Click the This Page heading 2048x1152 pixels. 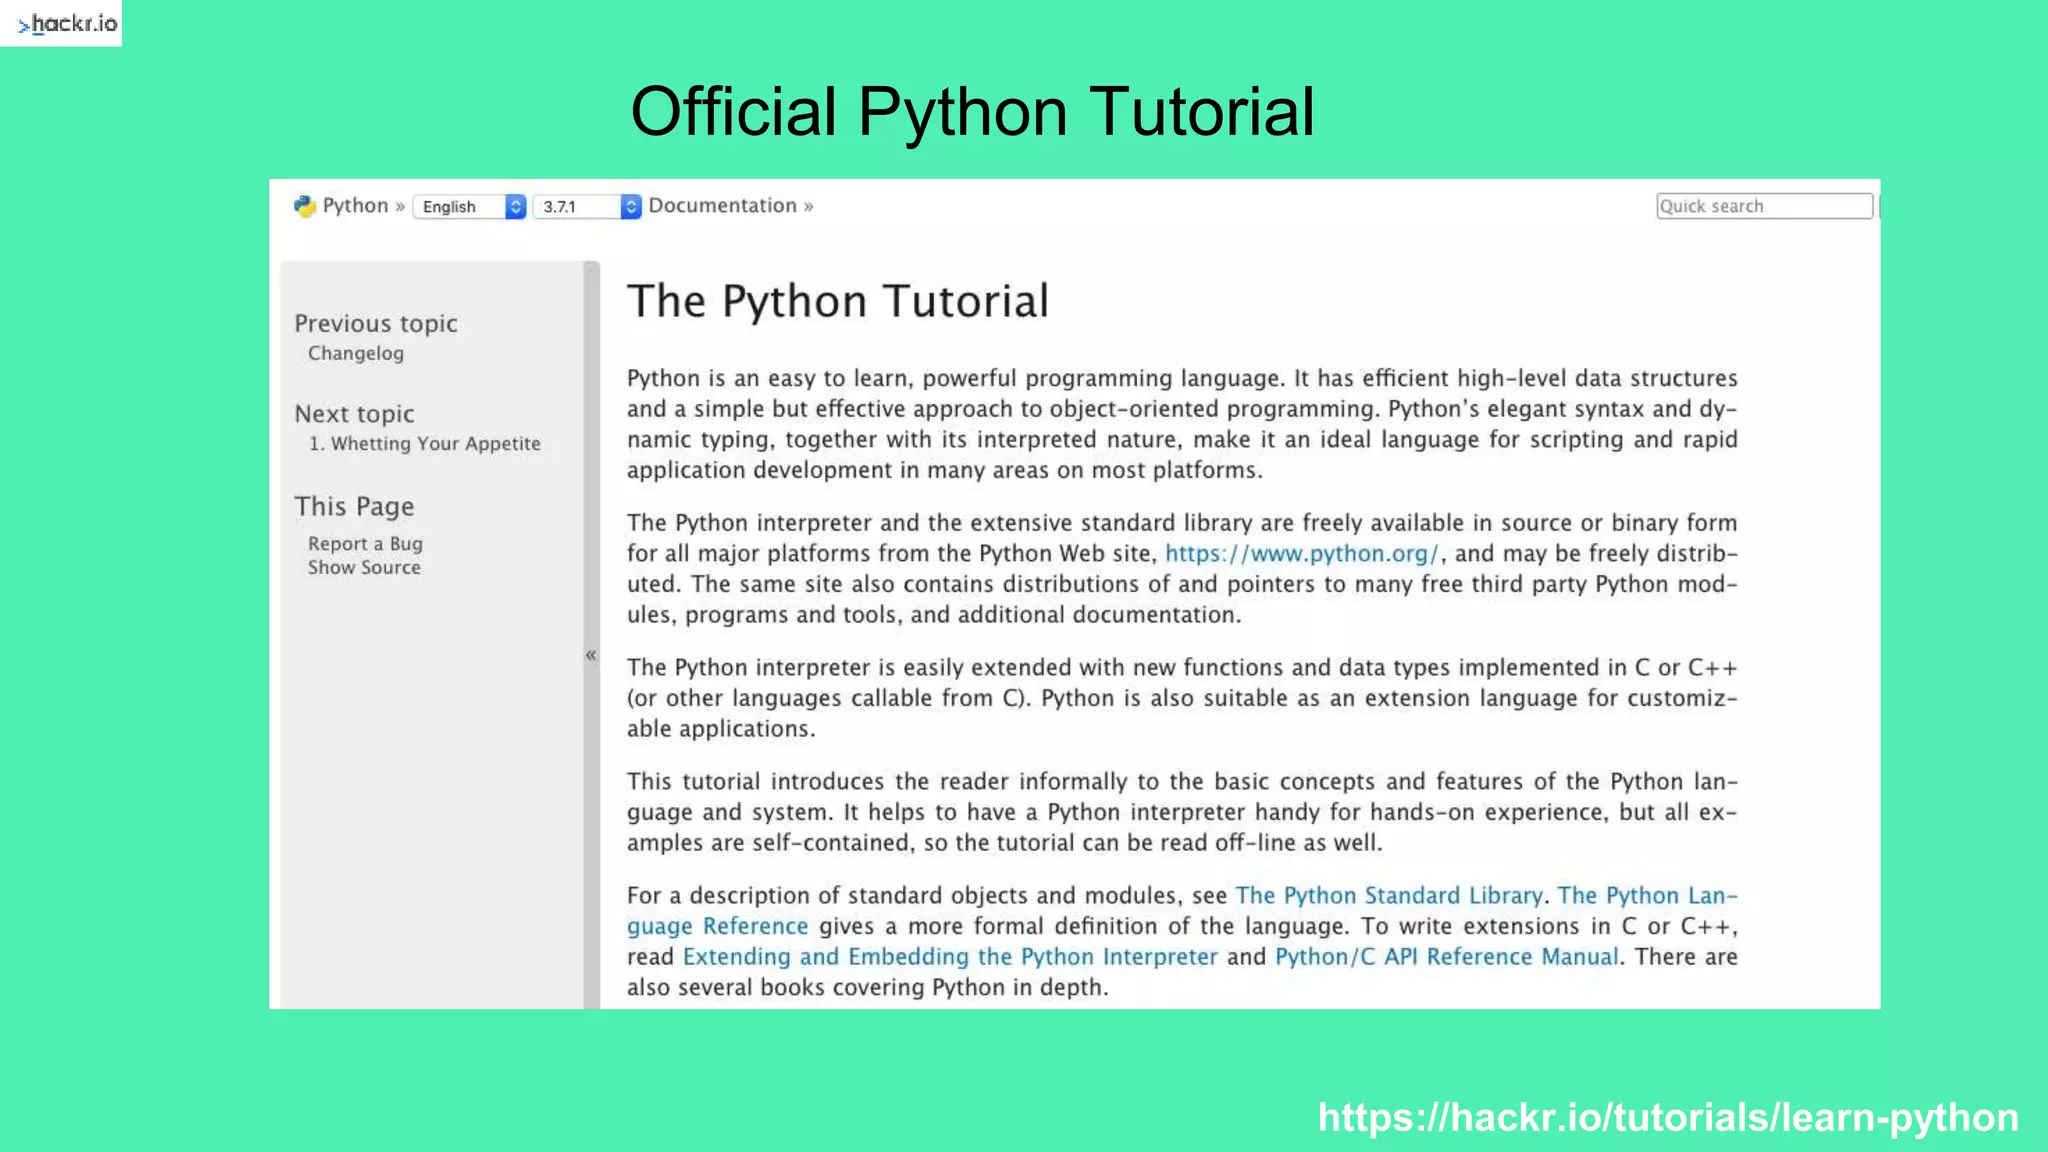[x=354, y=506]
